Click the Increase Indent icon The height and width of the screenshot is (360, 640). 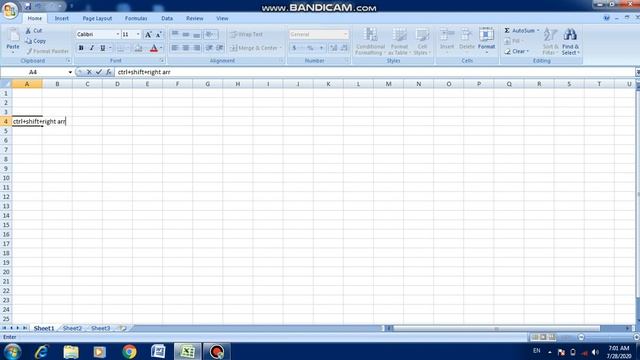click(x=220, y=48)
